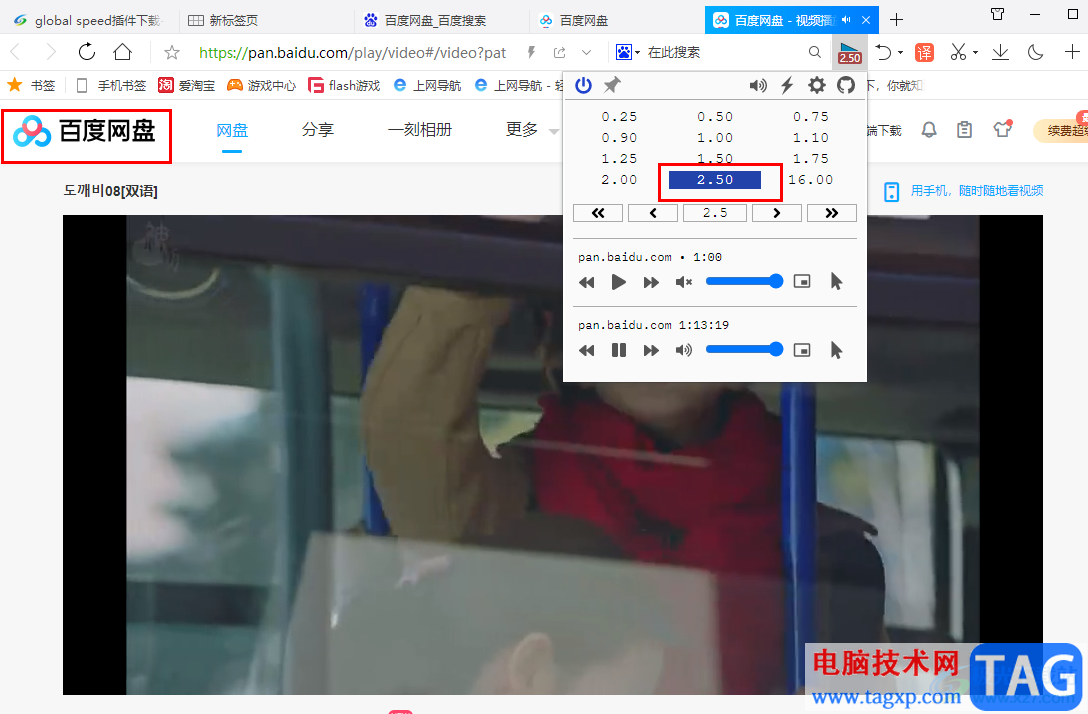This screenshot has height=714, width=1088.
Task: Open the notifications bell icon
Action: point(929,130)
